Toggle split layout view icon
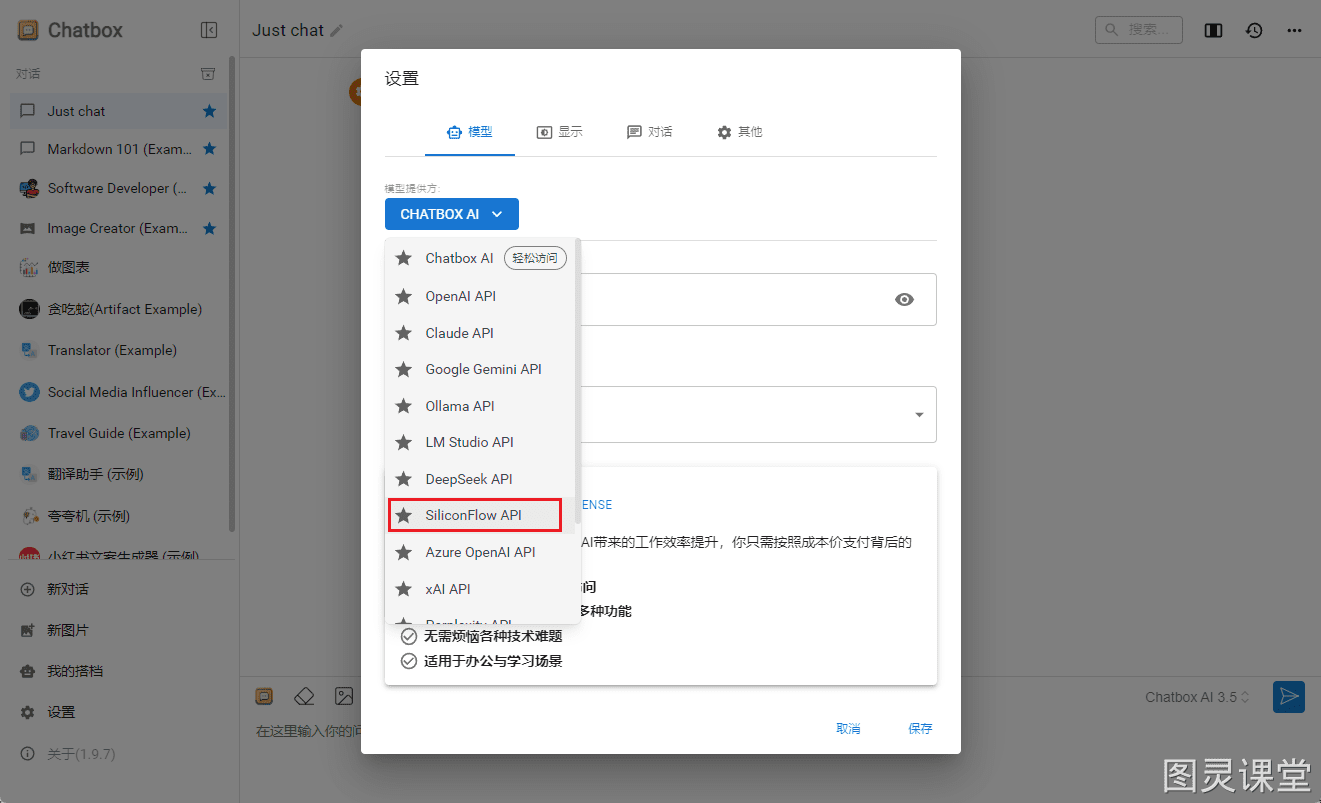Screen dimensions: 1321x803 1213,30
